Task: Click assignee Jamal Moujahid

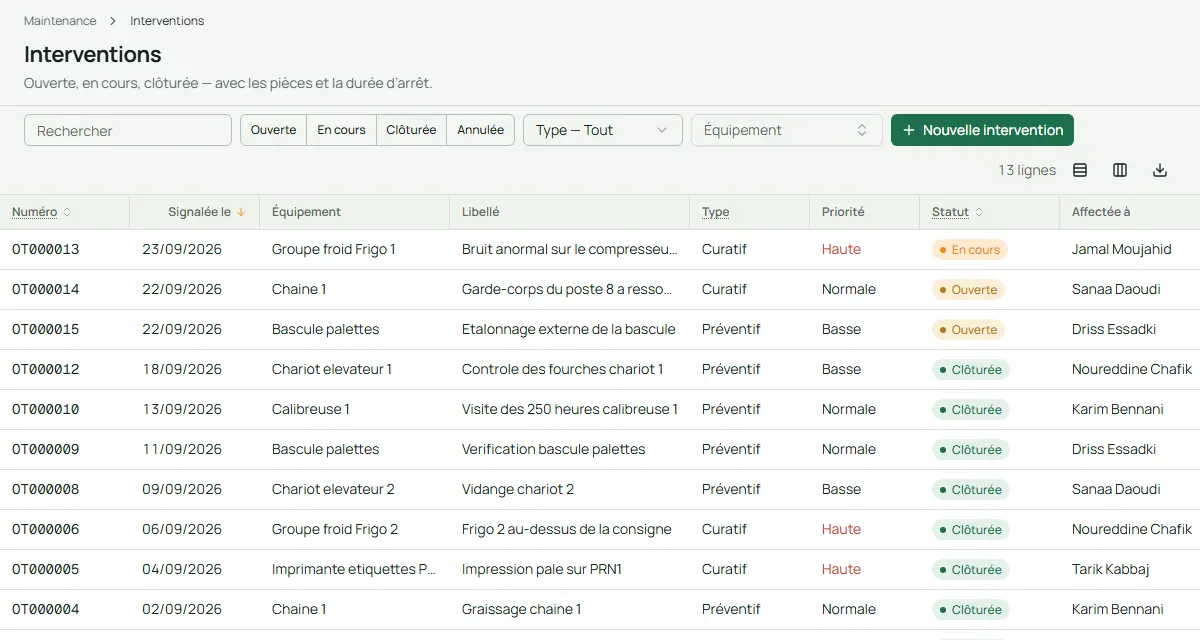Action: tap(1122, 249)
